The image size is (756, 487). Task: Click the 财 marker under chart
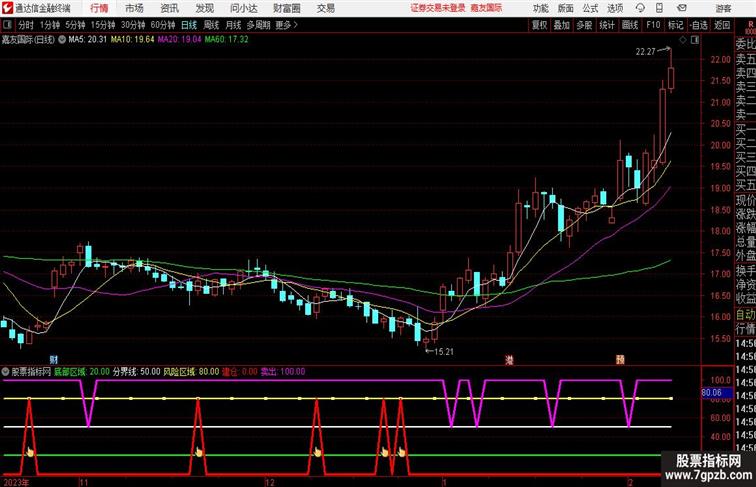pos(54,359)
